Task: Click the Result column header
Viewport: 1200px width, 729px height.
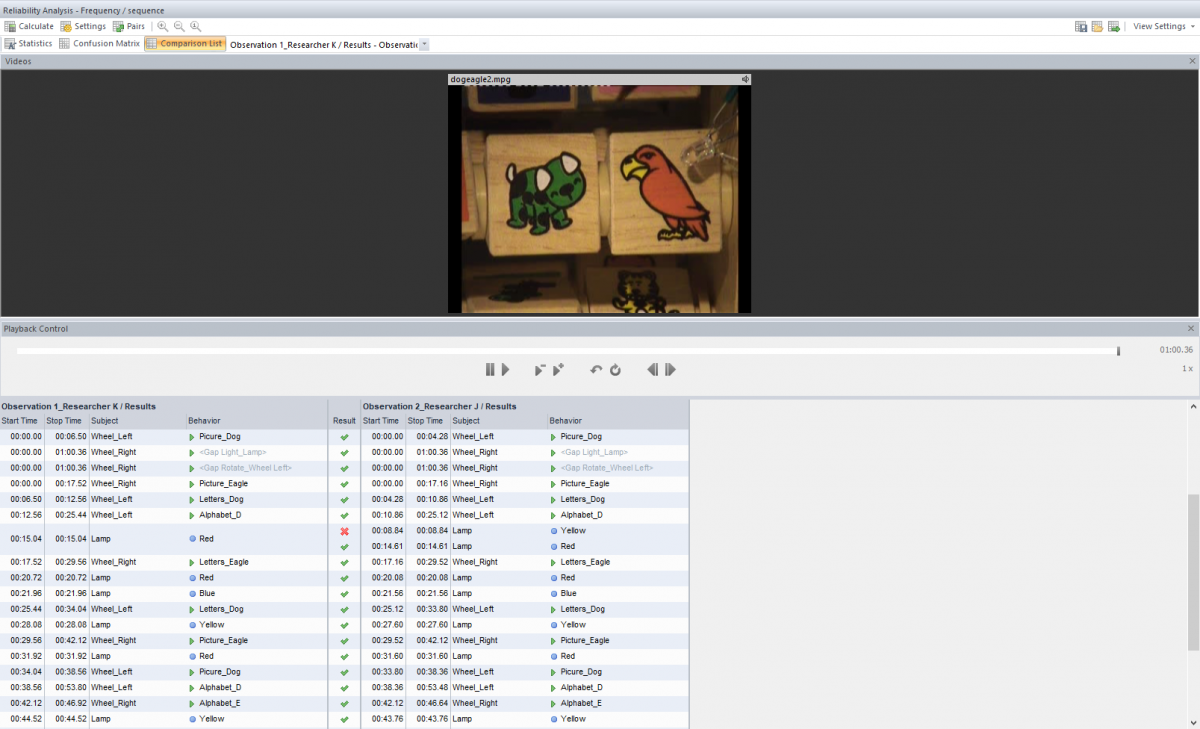Action: tap(344, 421)
